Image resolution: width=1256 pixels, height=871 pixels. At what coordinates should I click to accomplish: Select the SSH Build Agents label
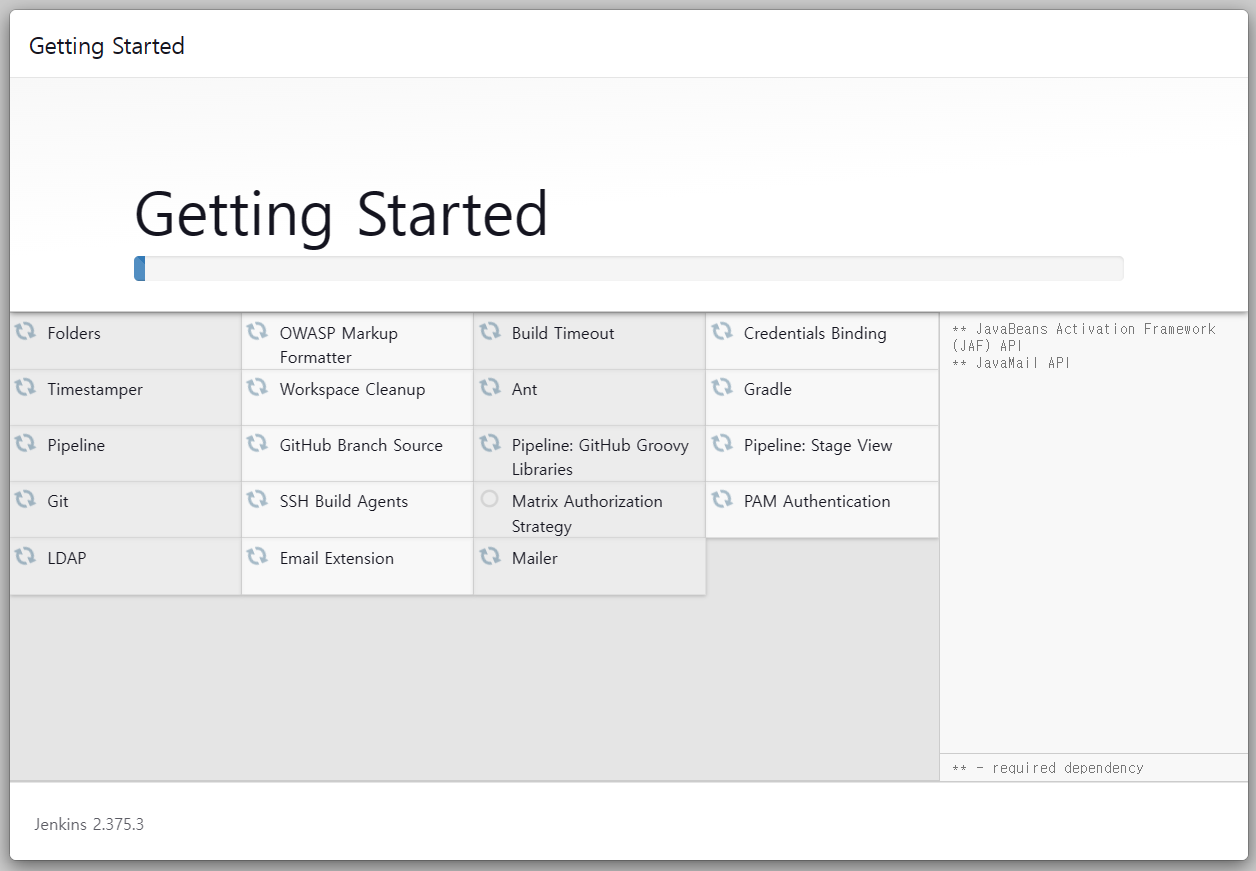tap(344, 502)
